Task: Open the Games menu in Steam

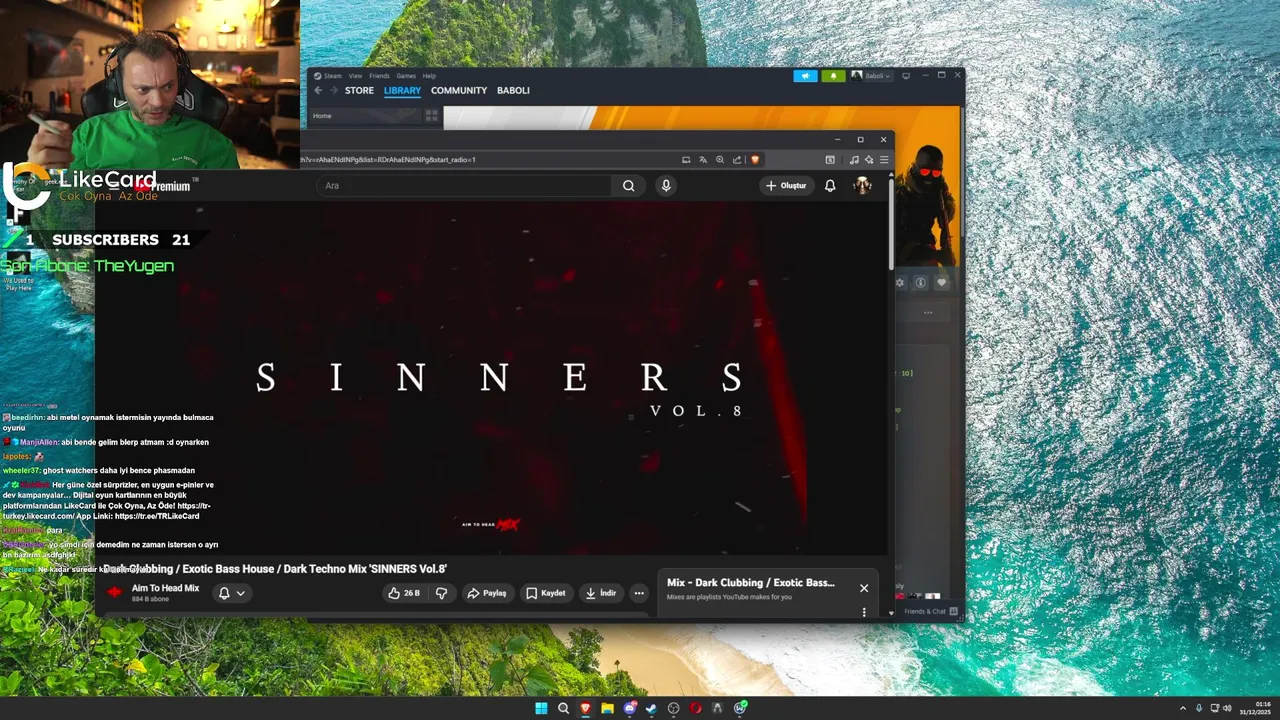Action: coord(406,76)
